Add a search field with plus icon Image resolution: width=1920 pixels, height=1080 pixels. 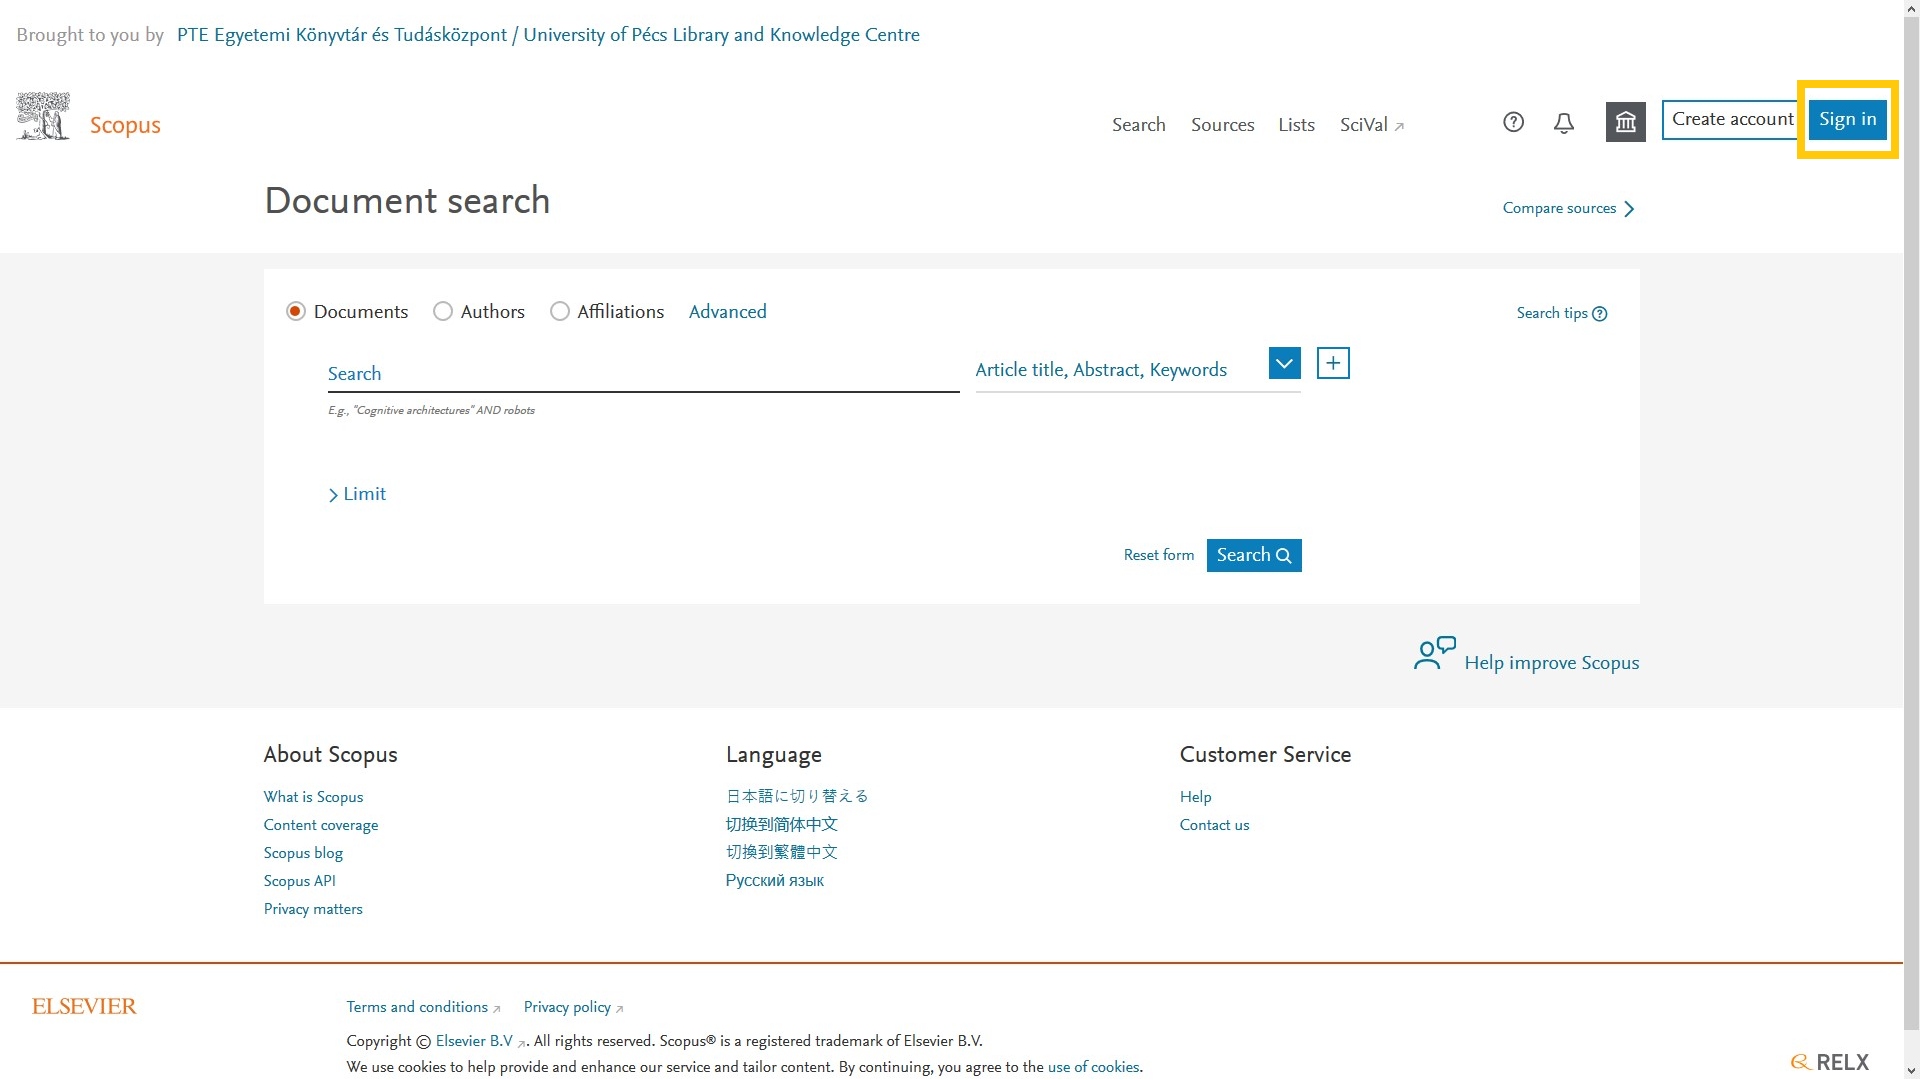[1333, 363]
